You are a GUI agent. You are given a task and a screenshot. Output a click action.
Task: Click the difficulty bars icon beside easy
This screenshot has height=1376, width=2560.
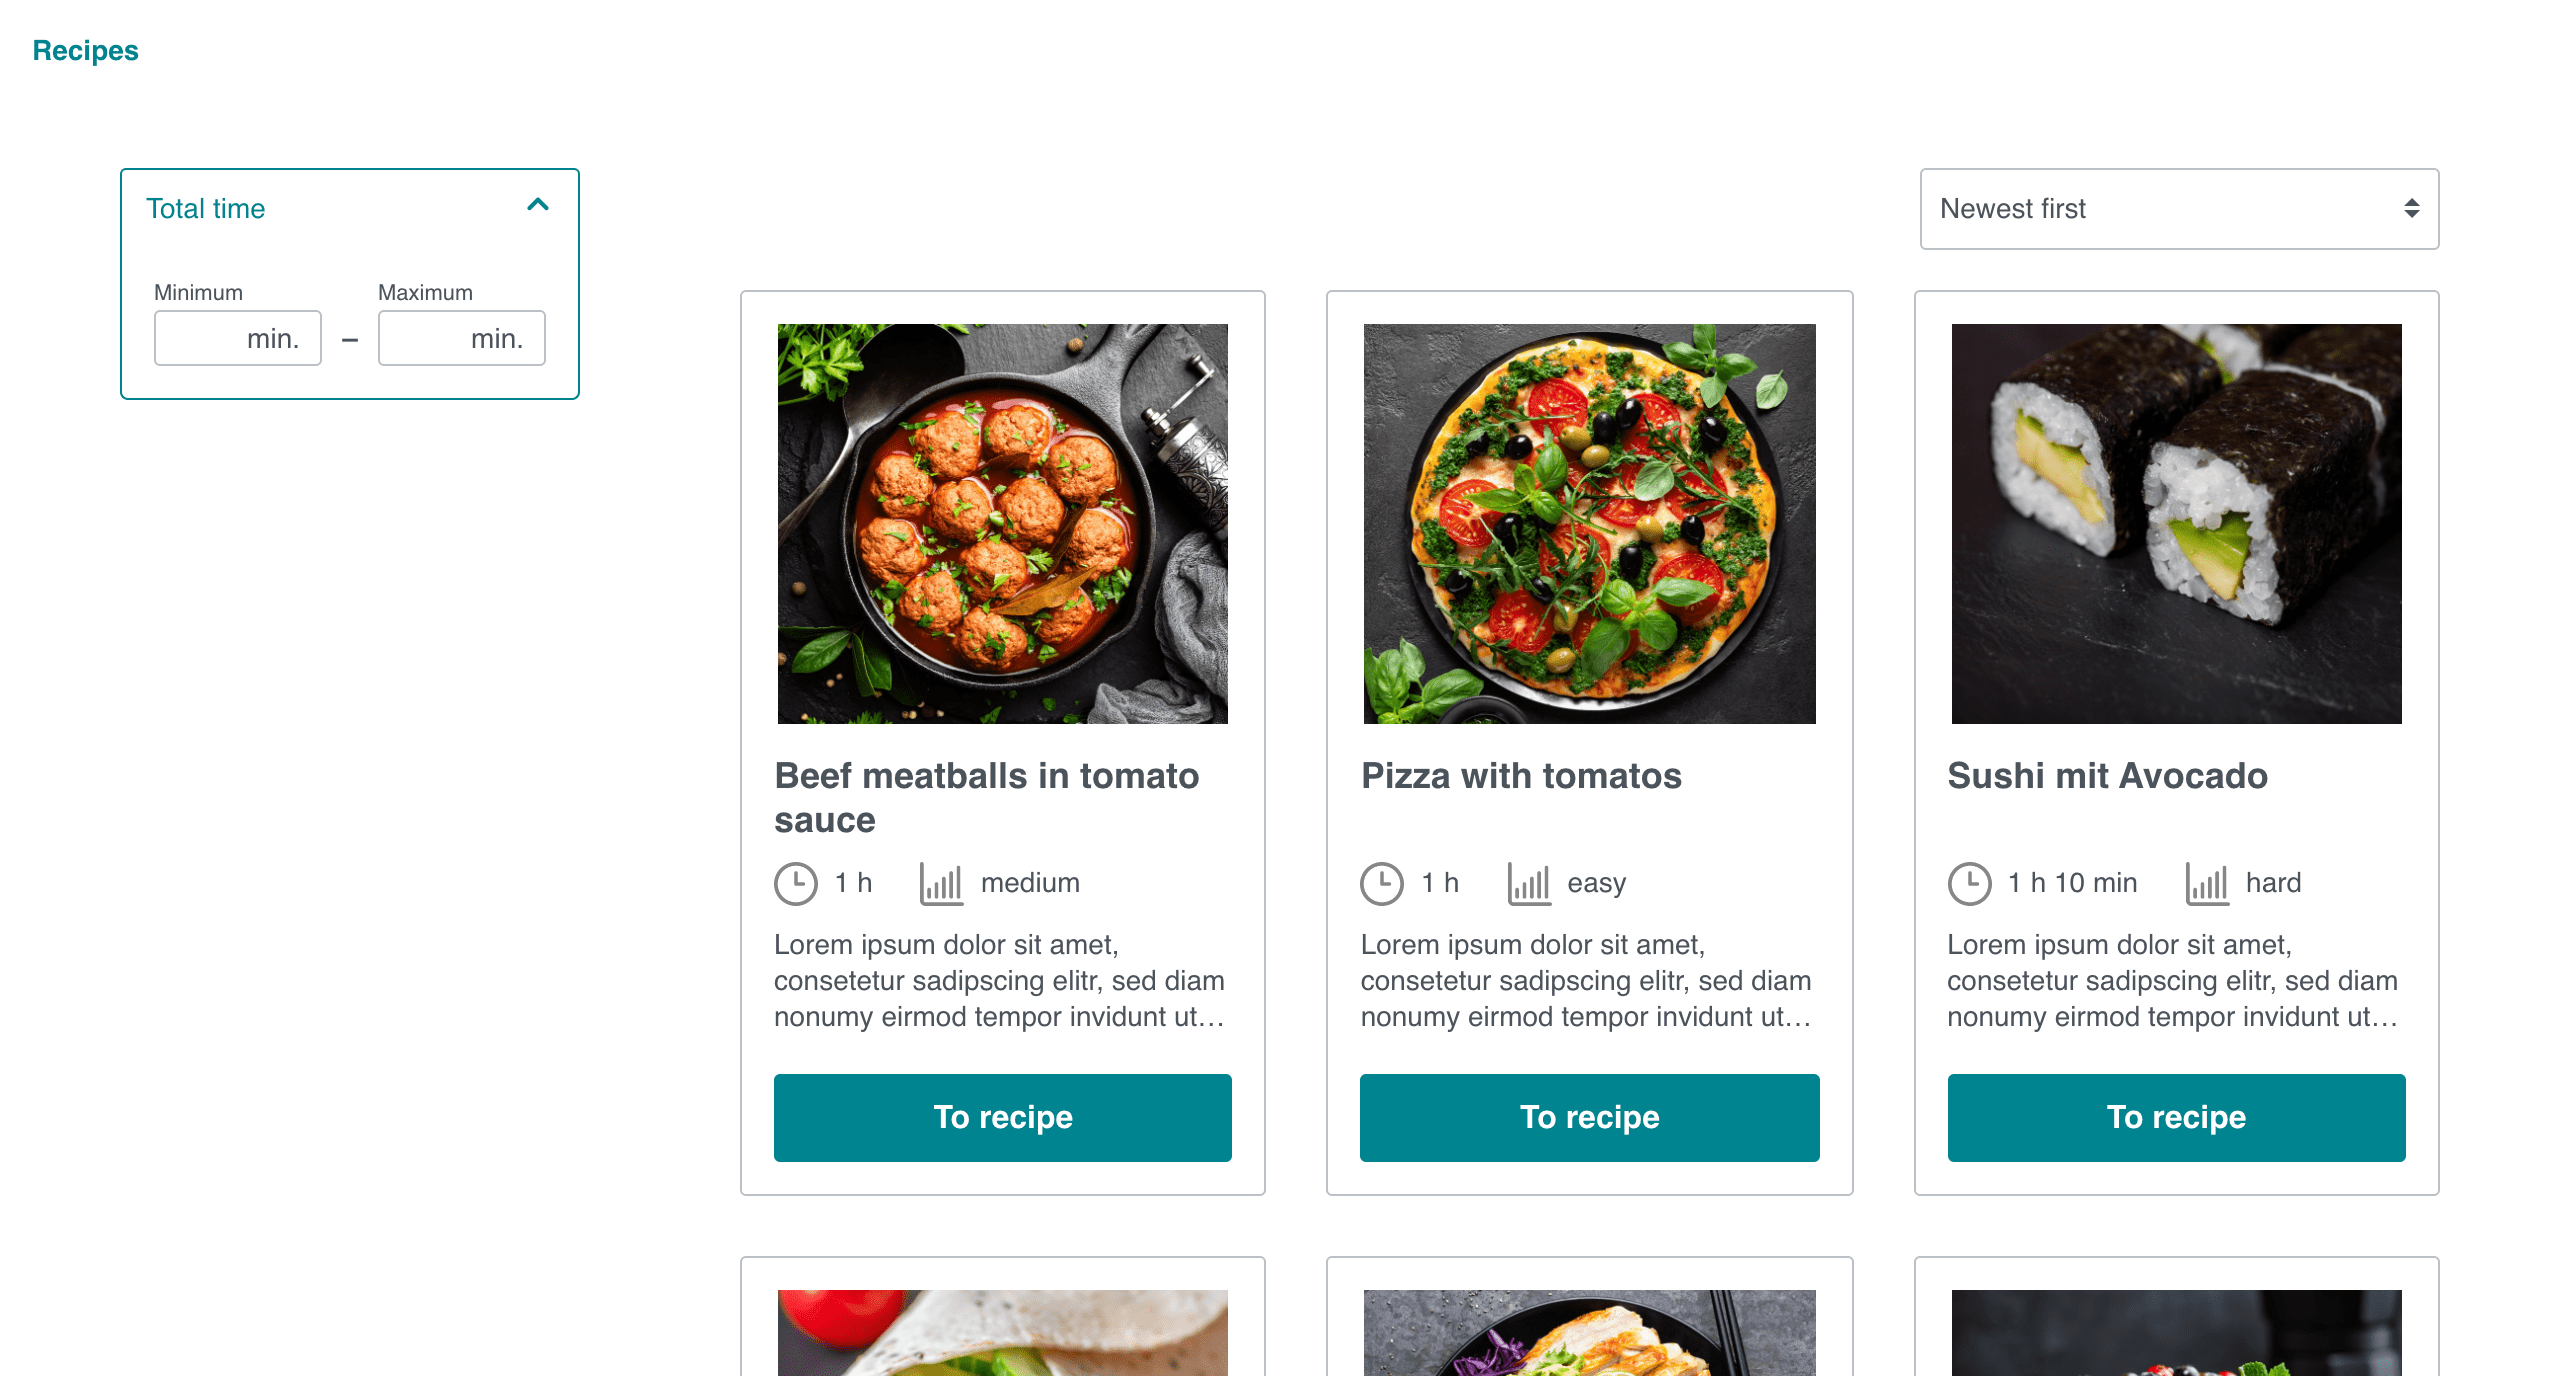click(1529, 884)
